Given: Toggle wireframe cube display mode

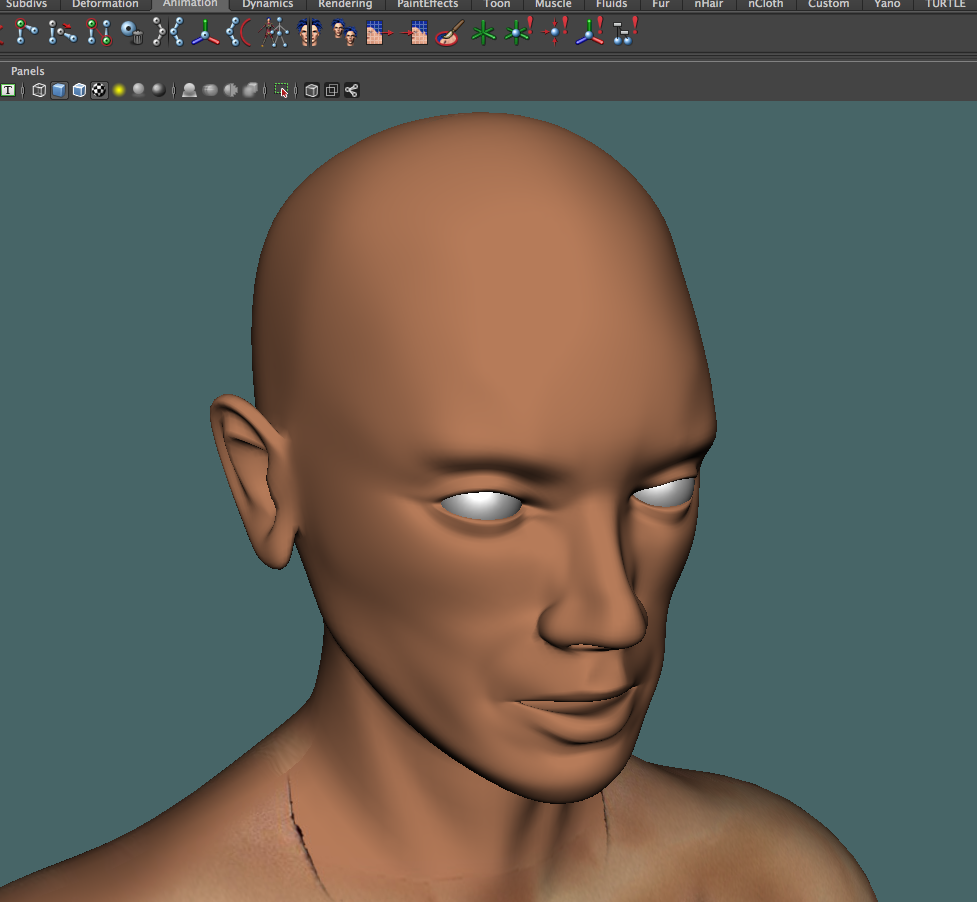Looking at the screenshot, I should tap(39, 90).
